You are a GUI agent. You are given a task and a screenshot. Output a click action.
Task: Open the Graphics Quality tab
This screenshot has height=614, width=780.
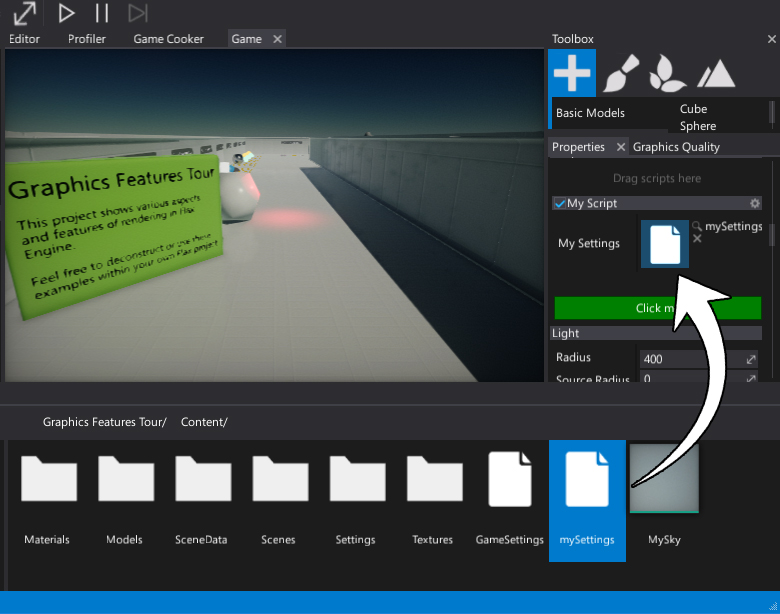tap(676, 147)
